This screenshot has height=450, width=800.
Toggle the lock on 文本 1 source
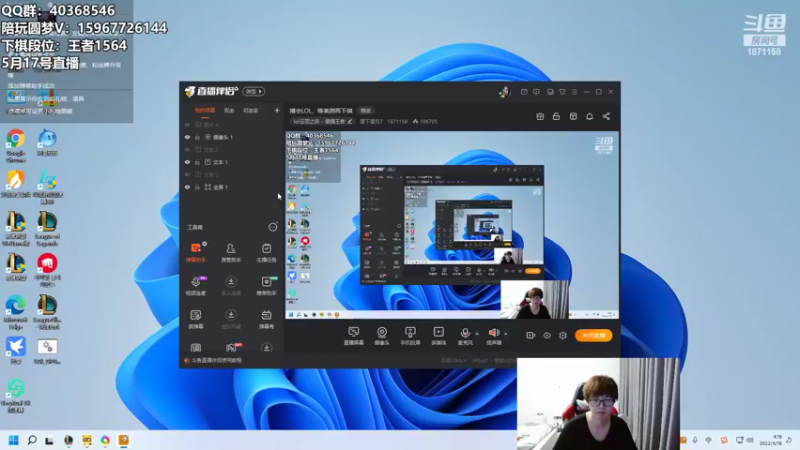[197, 162]
